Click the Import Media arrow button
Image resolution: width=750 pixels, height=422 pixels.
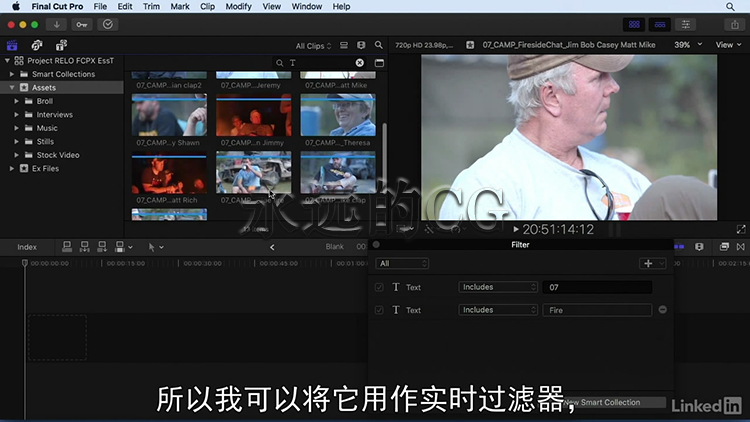56,24
